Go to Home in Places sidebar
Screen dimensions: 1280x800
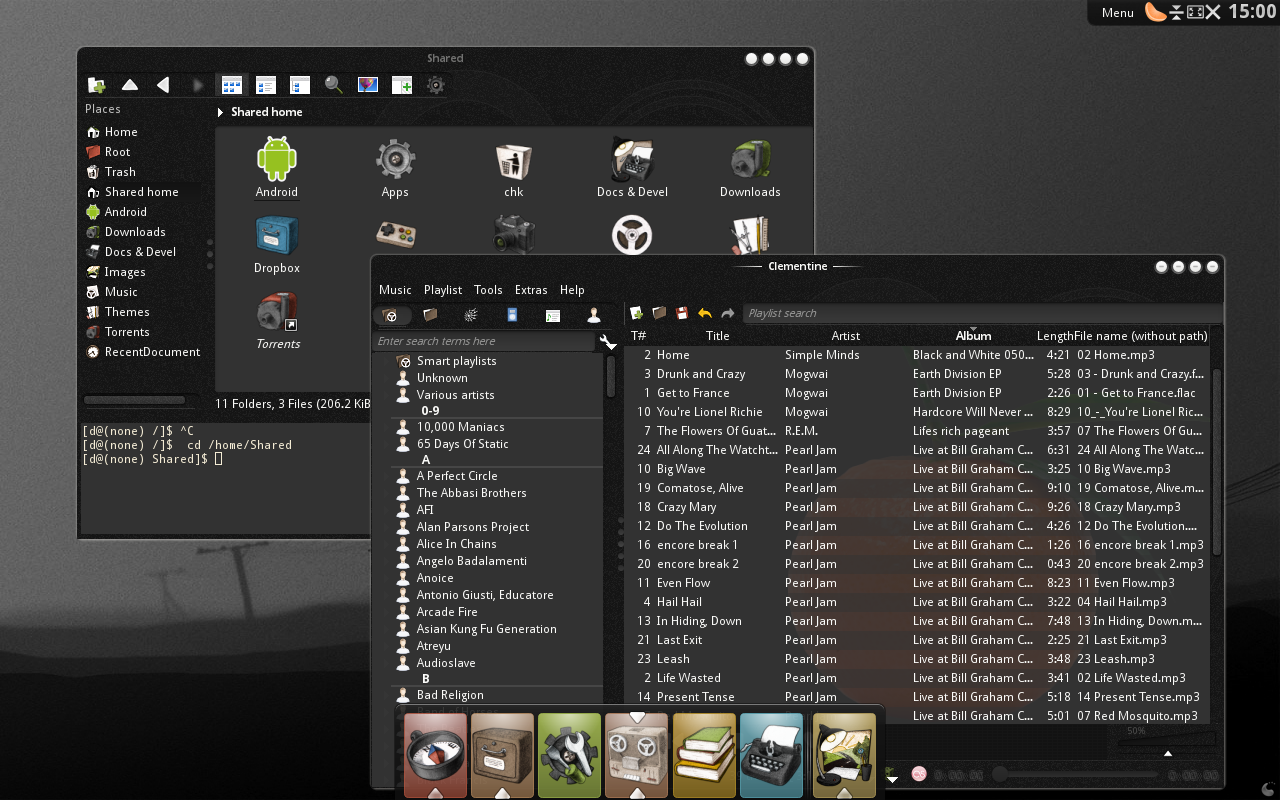point(121,132)
